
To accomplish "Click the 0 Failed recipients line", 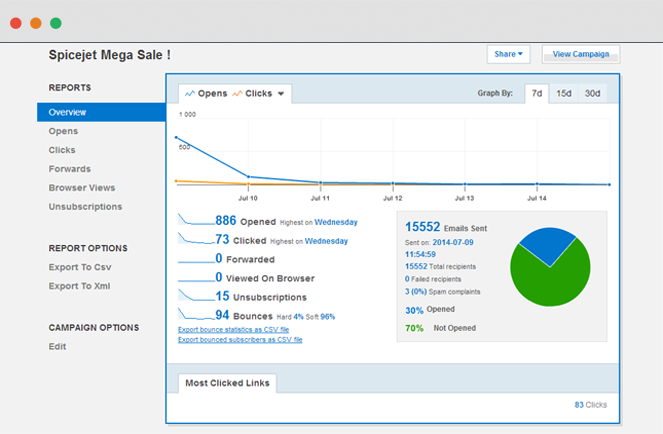I will (x=433, y=279).
